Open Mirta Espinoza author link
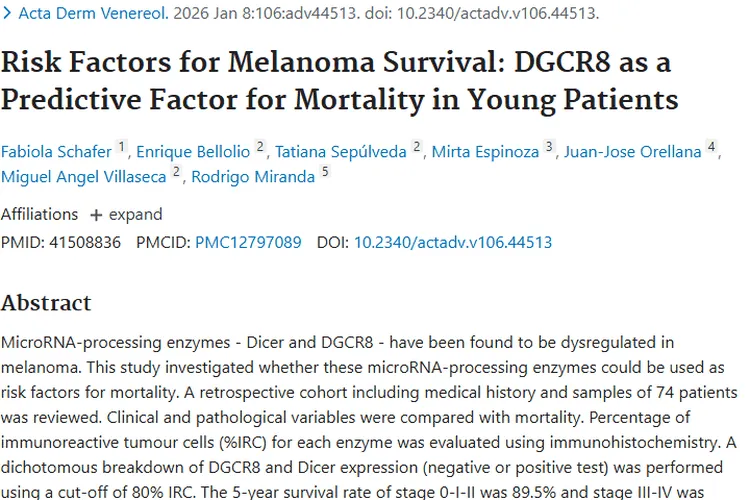 coord(484,151)
